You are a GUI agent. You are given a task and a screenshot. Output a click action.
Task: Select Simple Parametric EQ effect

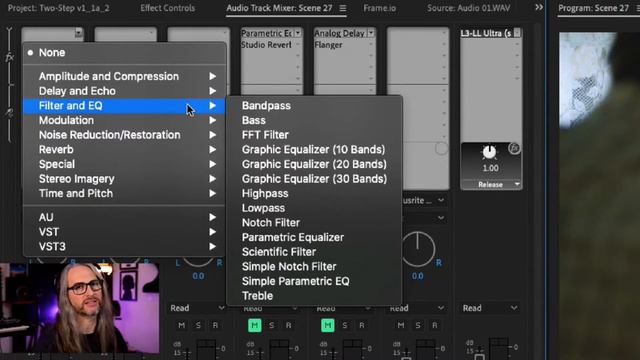point(314,282)
